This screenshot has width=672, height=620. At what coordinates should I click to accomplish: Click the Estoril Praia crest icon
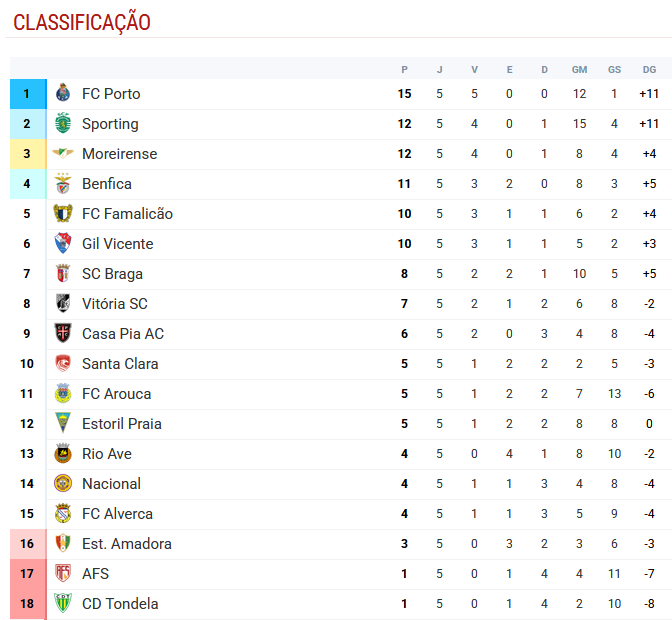[63, 424]
